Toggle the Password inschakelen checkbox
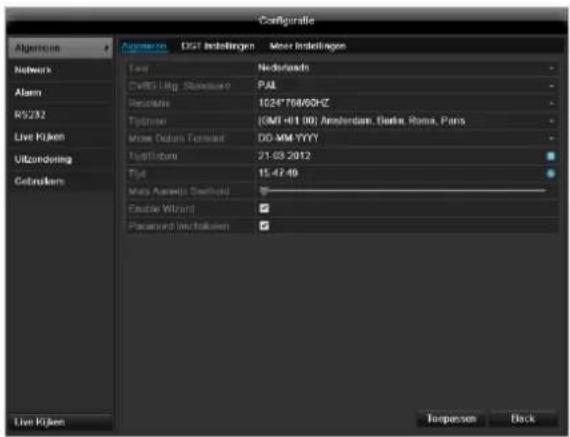Viewport: 570px width, 437px height. (264, 226)
